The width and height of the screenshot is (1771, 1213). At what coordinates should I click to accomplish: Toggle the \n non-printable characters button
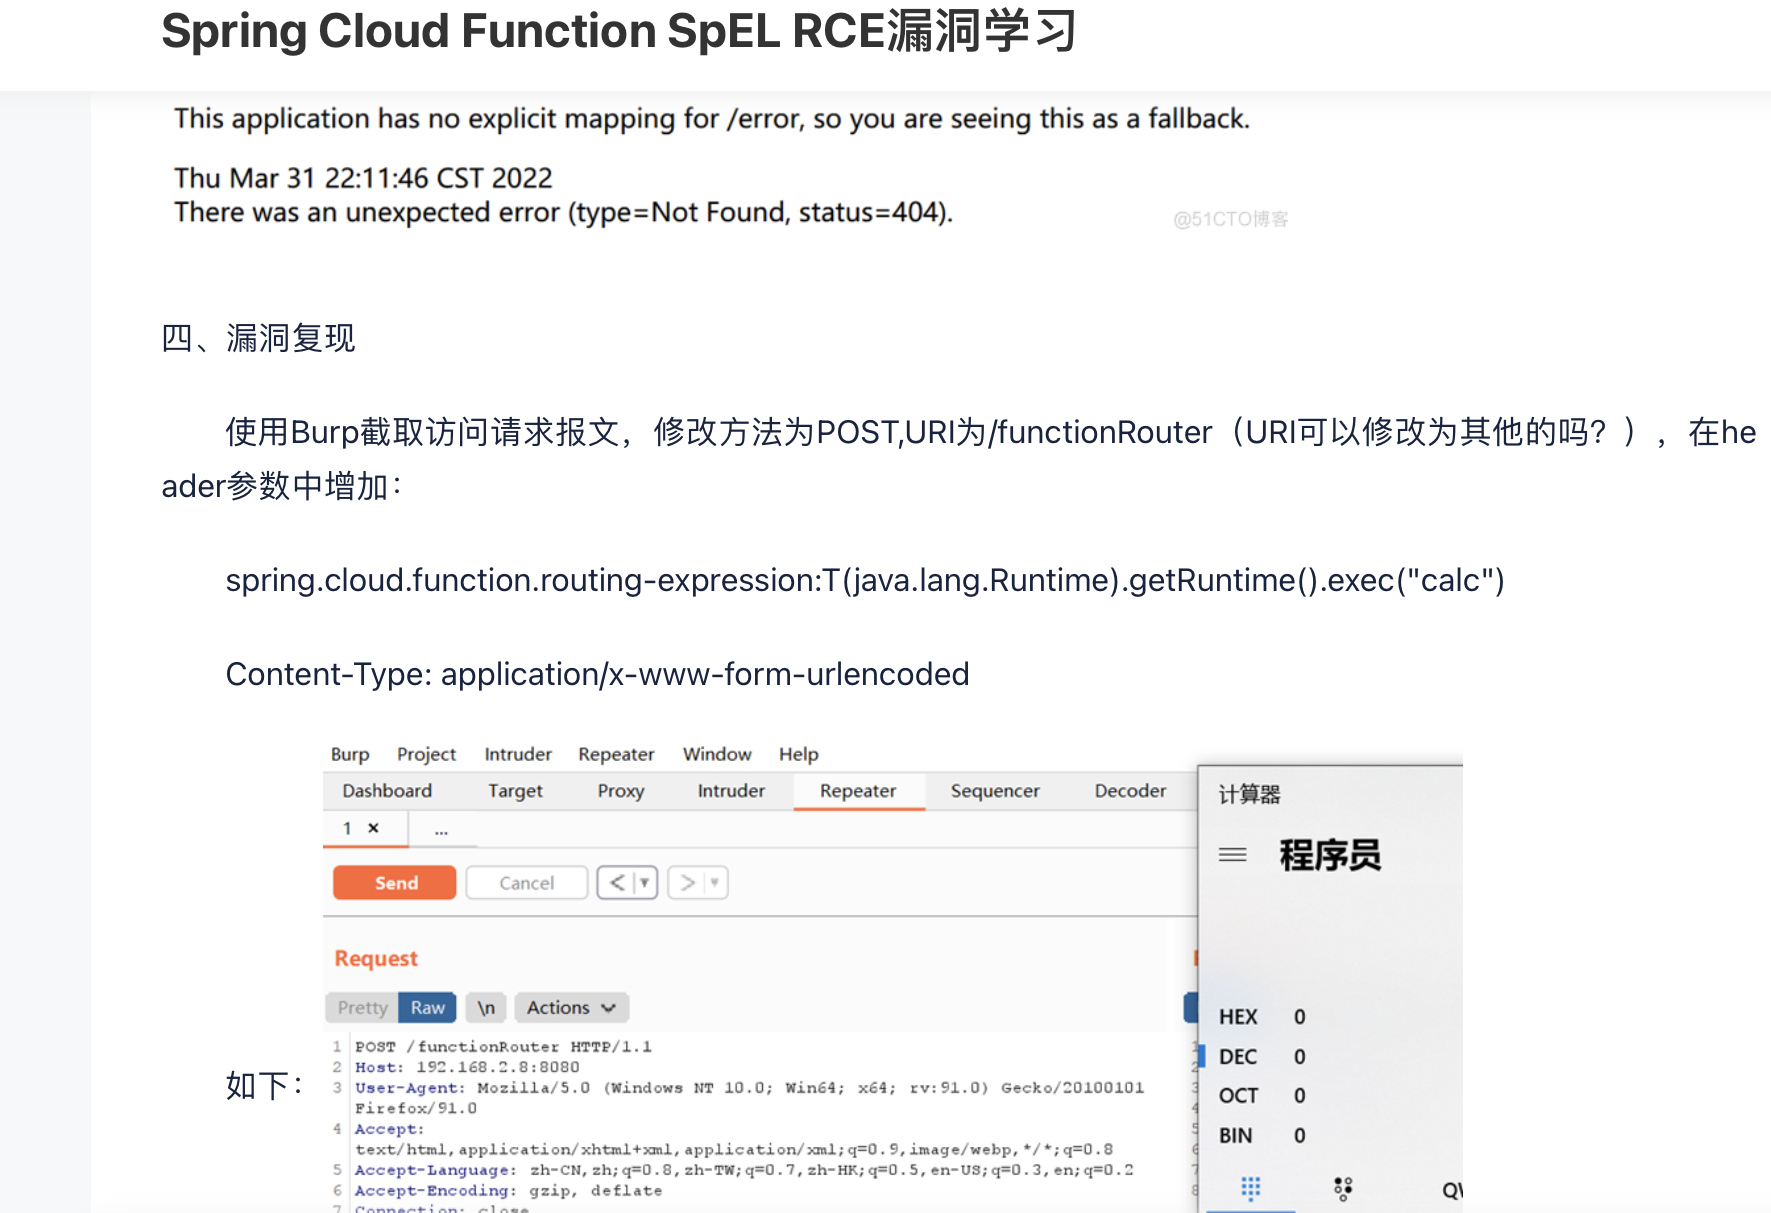pyautogui.click(x=486, y=1008)
